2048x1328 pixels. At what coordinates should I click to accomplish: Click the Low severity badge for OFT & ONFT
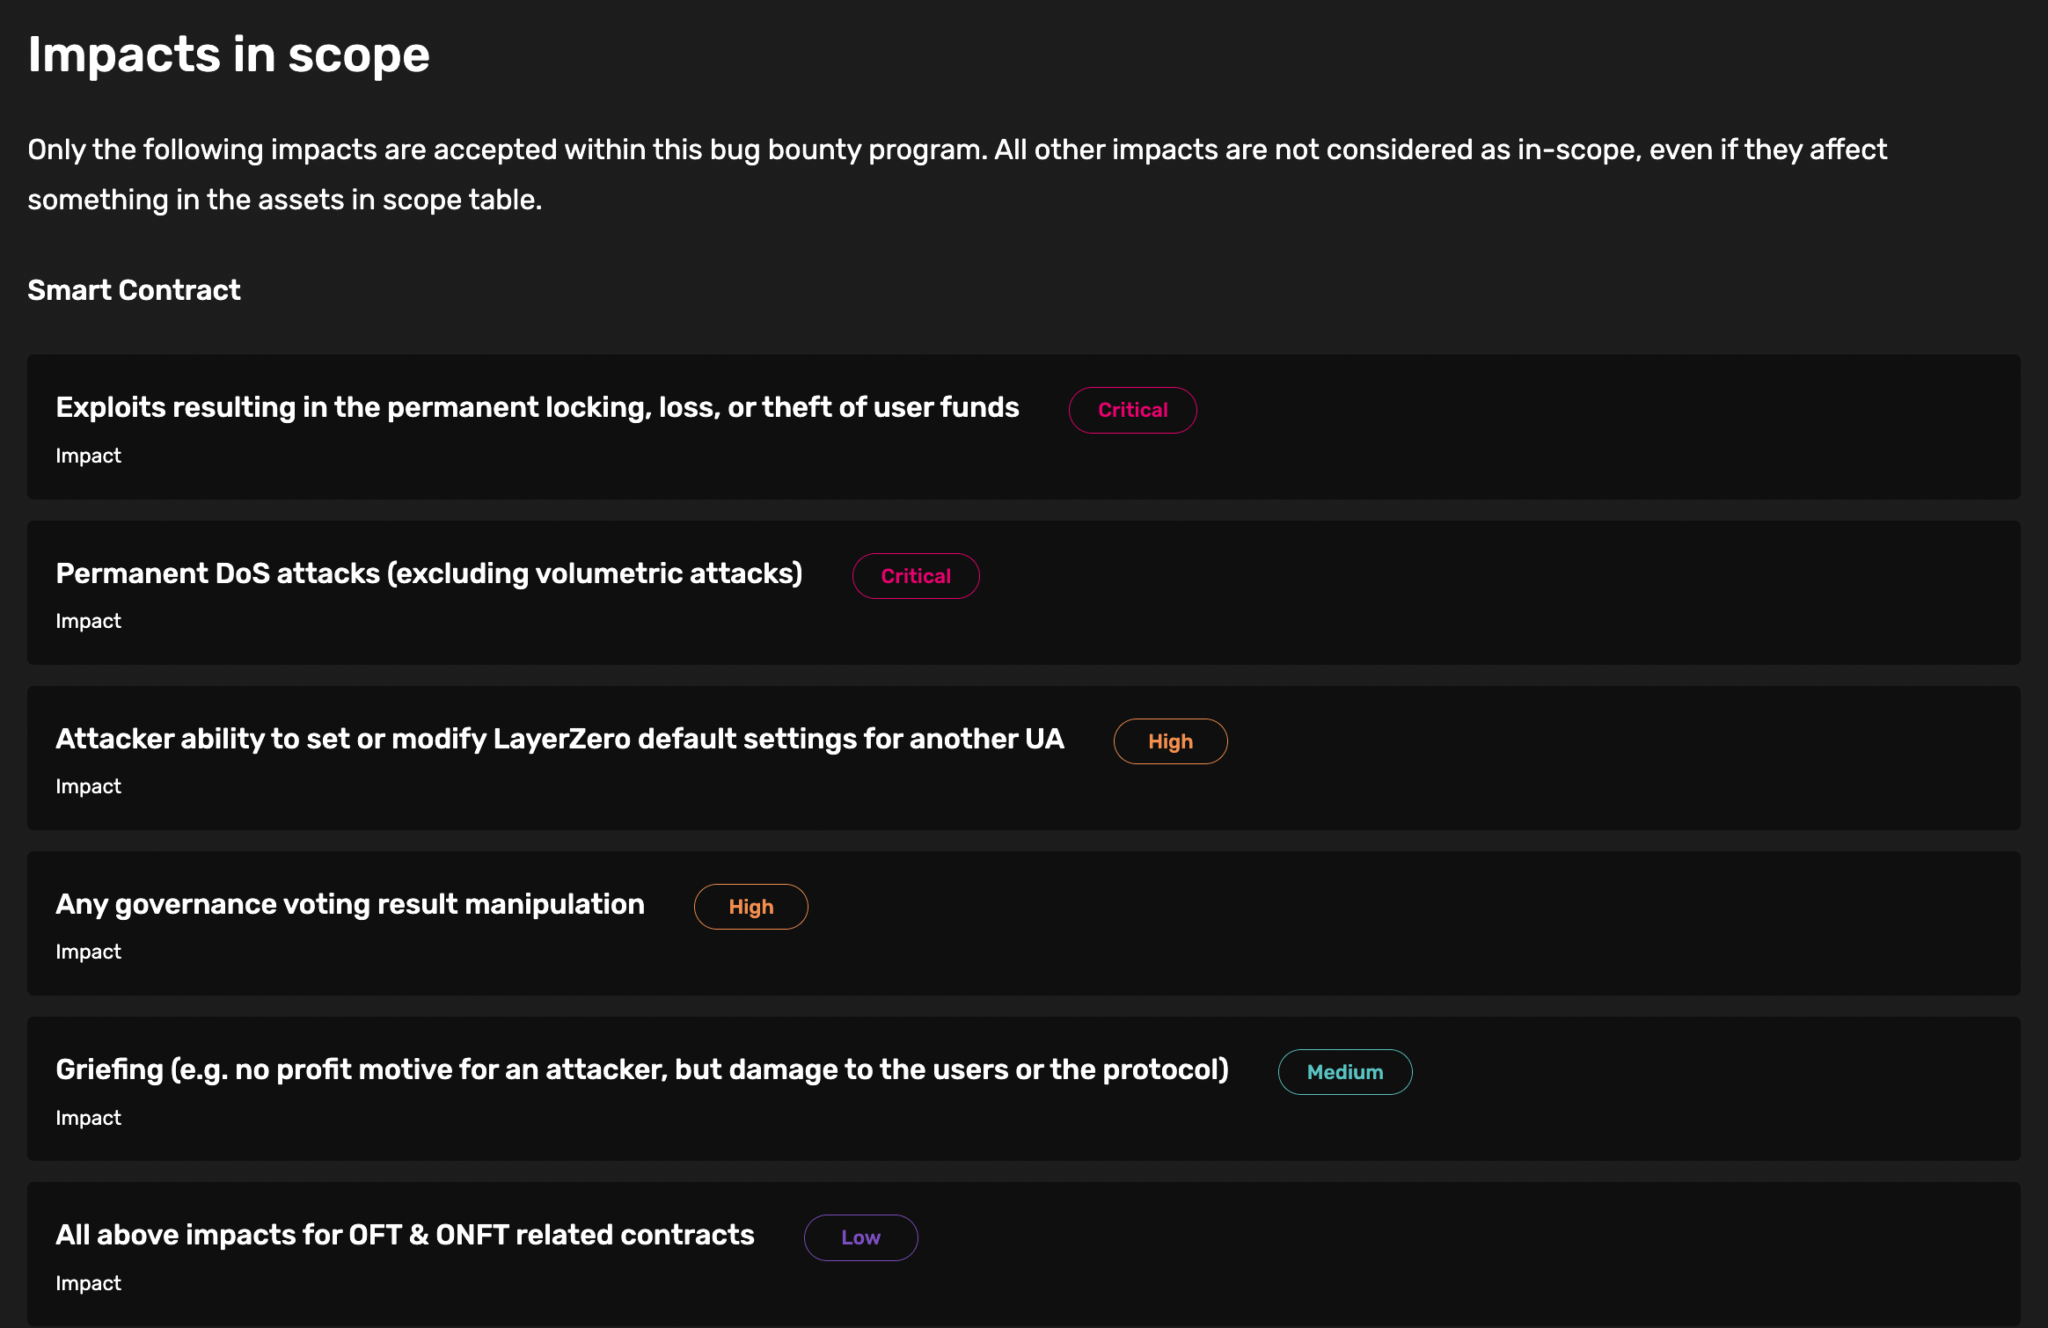click(x=860, y=1237)
